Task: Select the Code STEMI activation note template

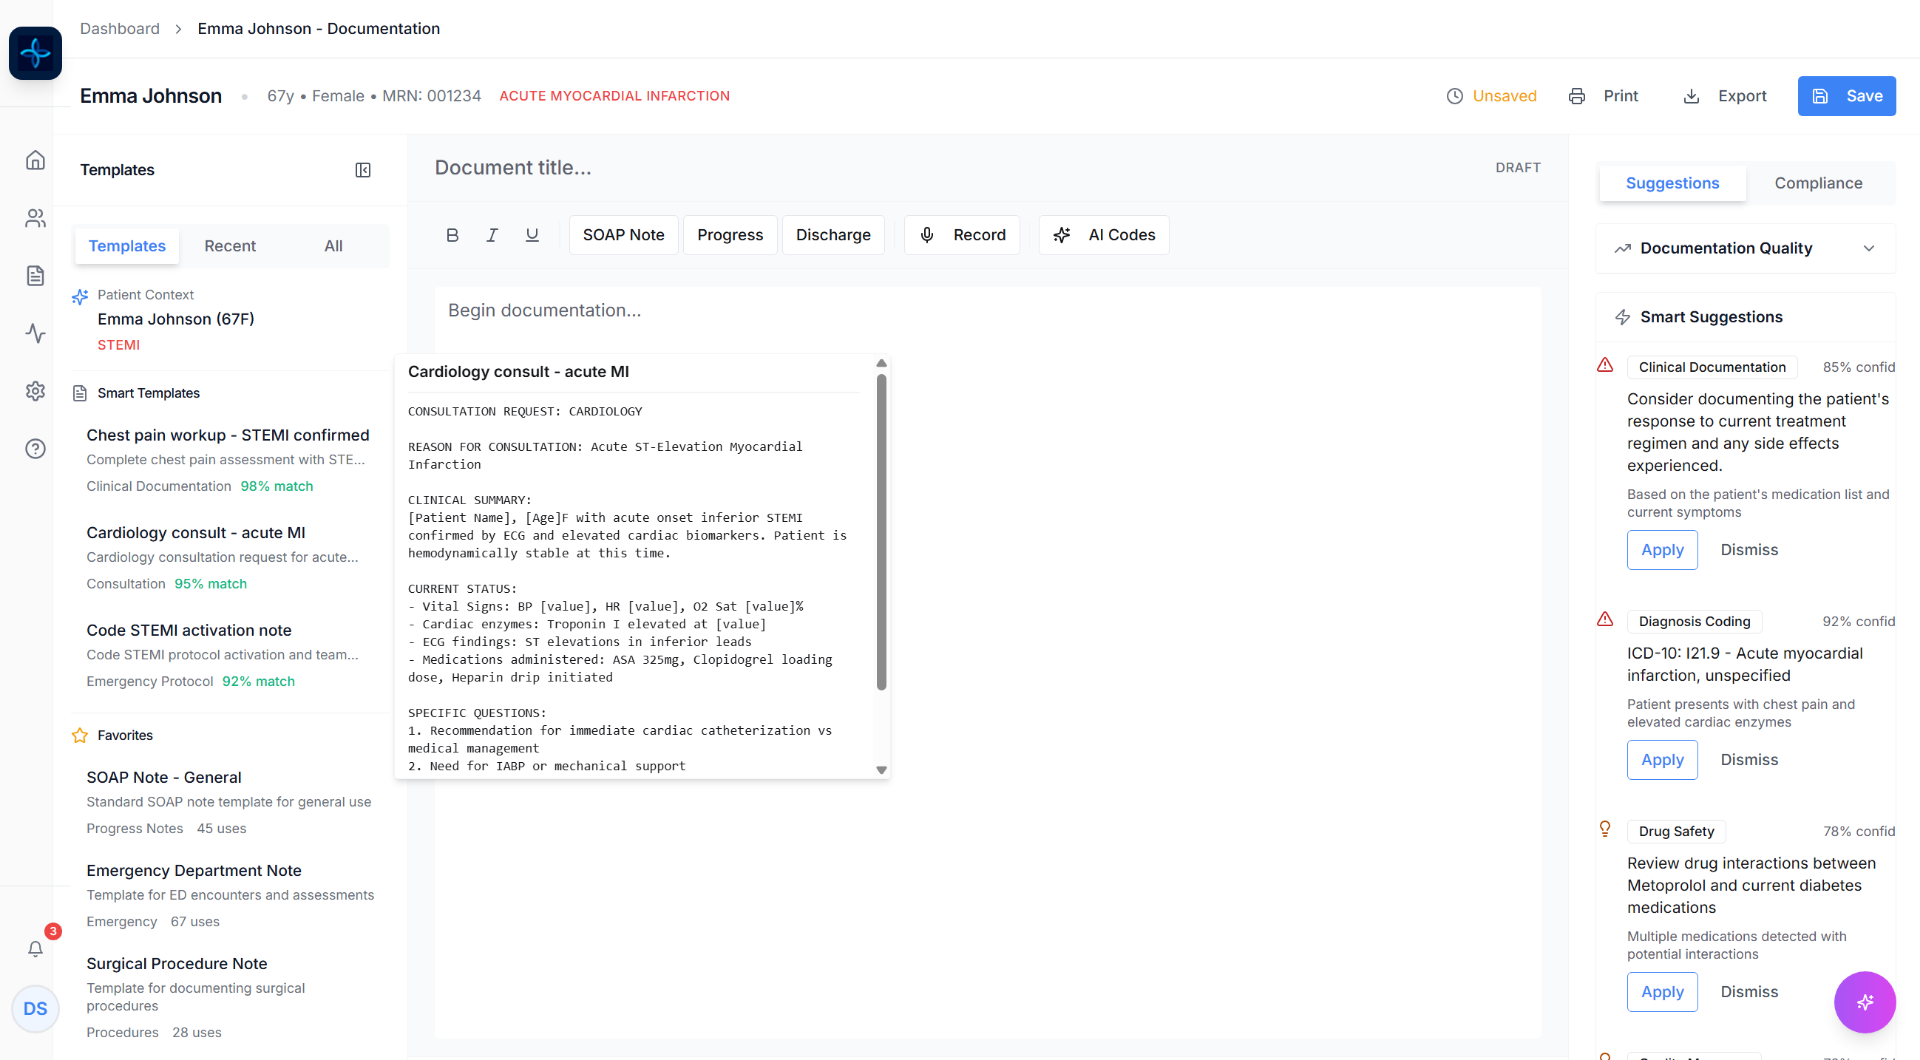Action: [228, 655]
